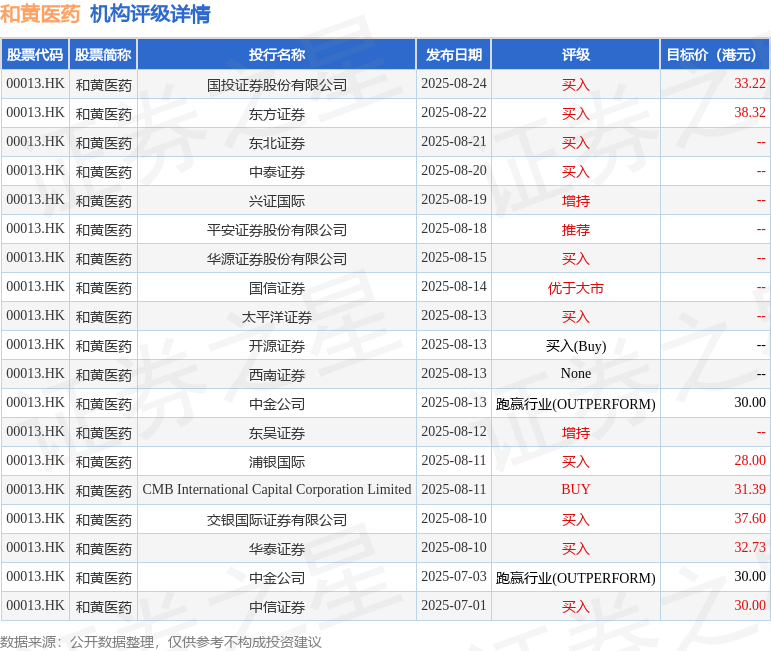The width and height of the screenshot is (771, 651).
Task: Click date 2025-08-20
Action: click(x=454, y=171)
